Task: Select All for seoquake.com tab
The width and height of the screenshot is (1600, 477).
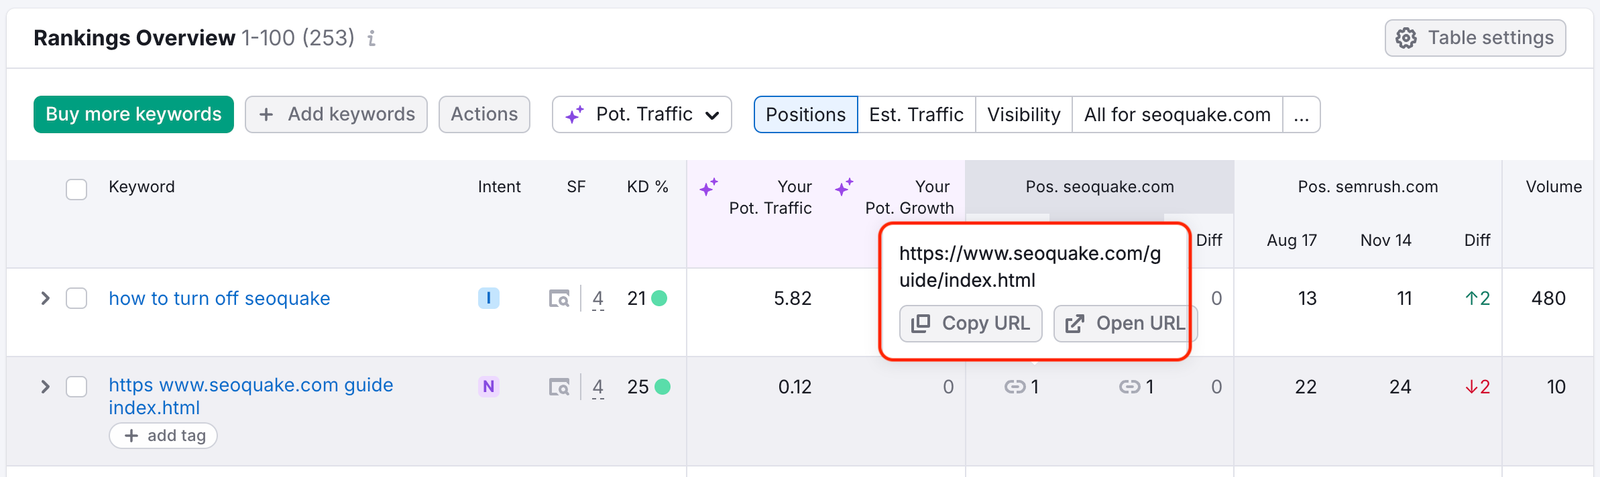Action: (1177, 114)
